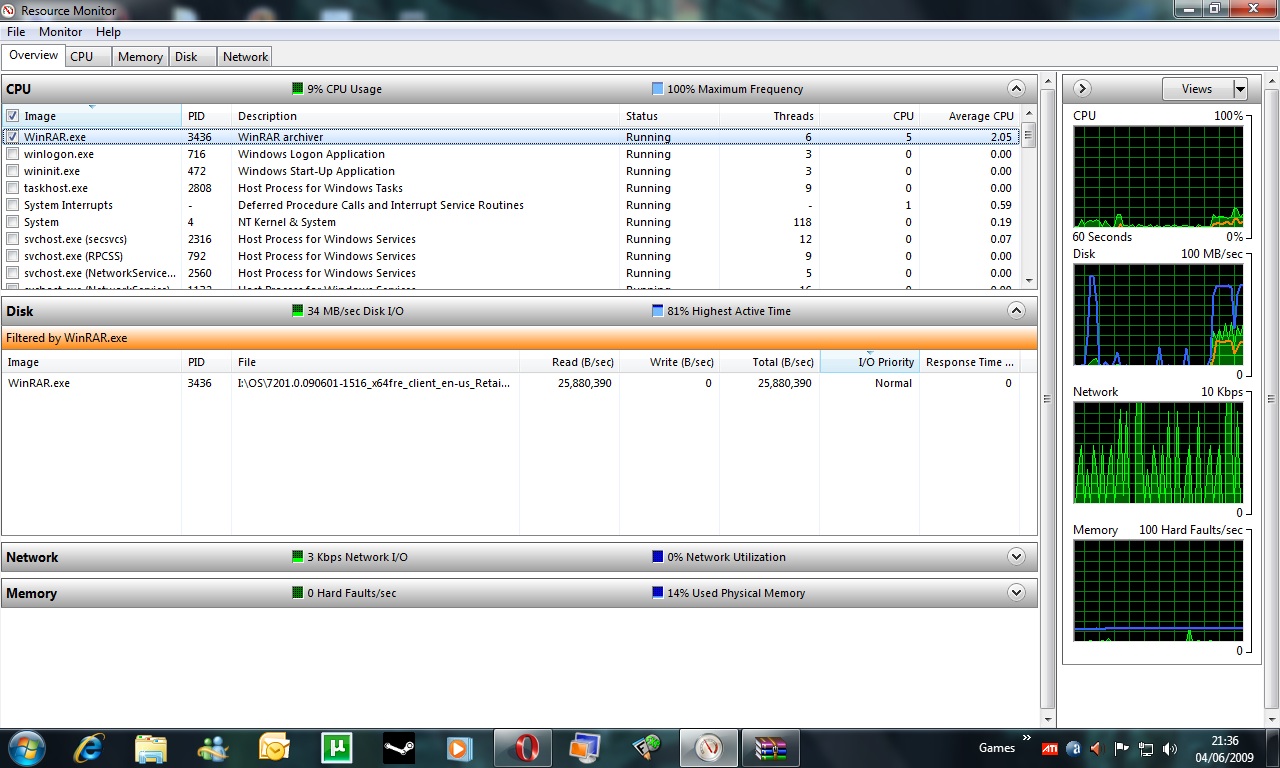Open the Monitor menu
1280x768 pixels.
pos(60,31)
